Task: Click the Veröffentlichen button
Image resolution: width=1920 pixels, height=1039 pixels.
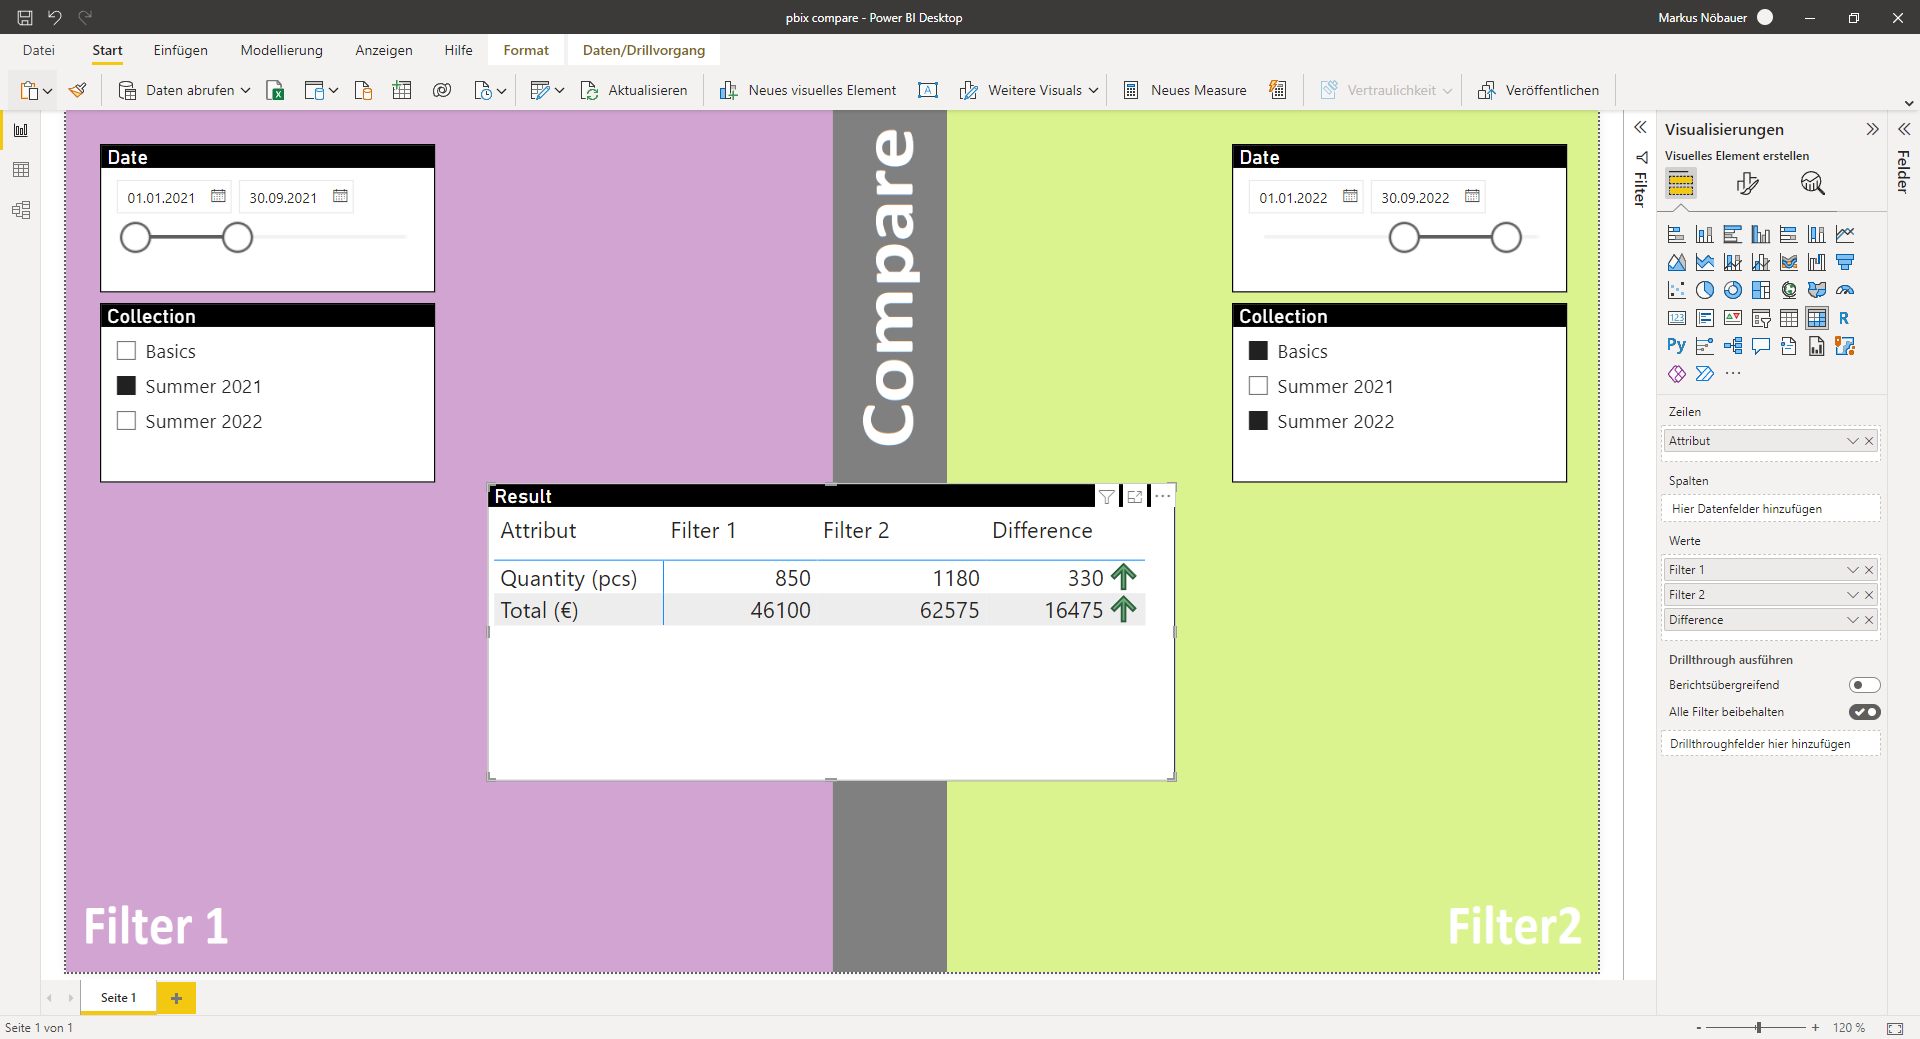Action: click(x=1538, y=91)
